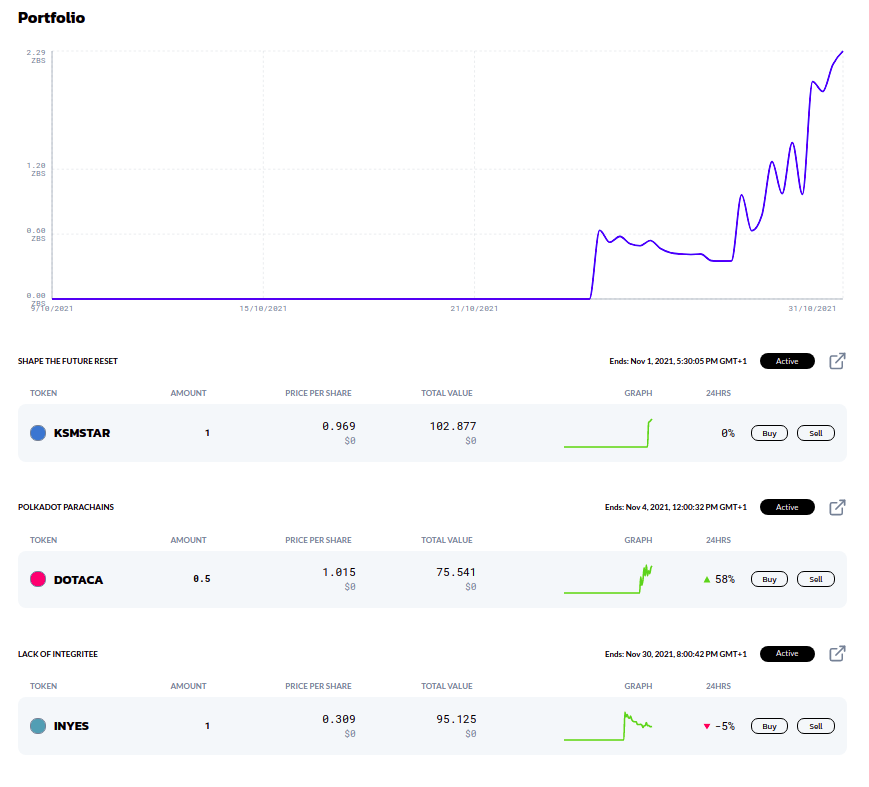Viewport: 869px width, 787px height.
Task: Click the SHAPE THE FUTURE RESET market title
Action: pyautogui.click(x=68, y=361)
